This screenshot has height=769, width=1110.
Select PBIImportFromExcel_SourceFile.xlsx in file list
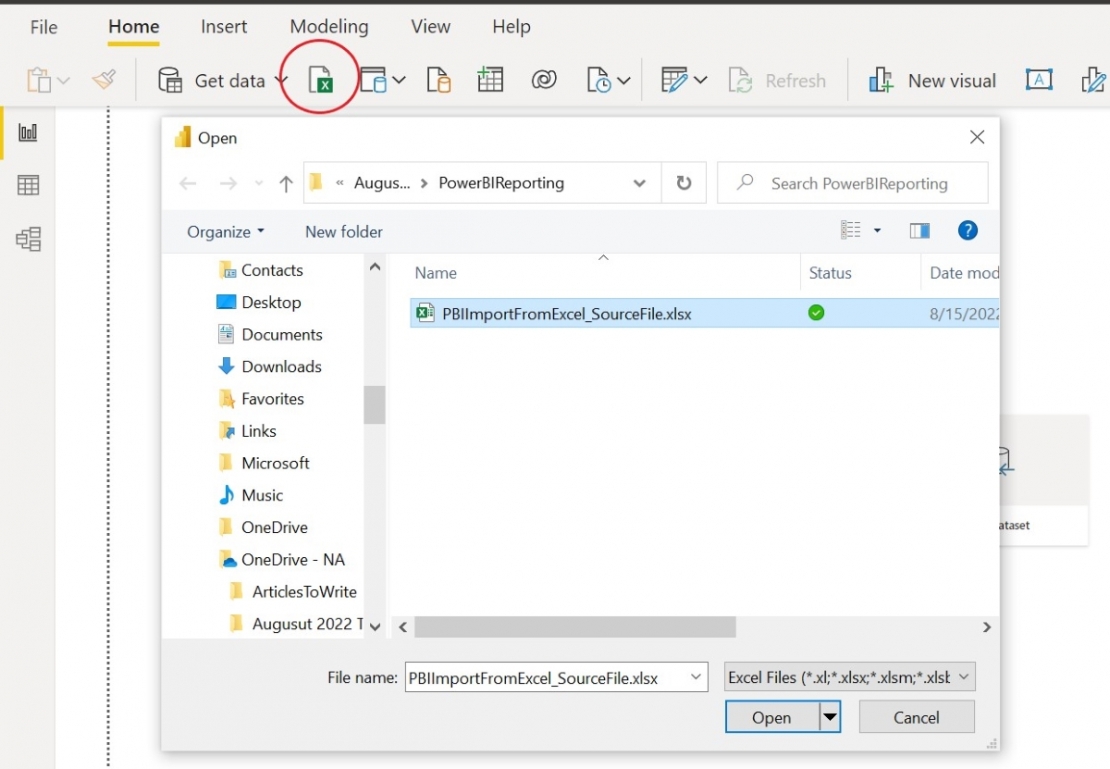click(566, 314)
